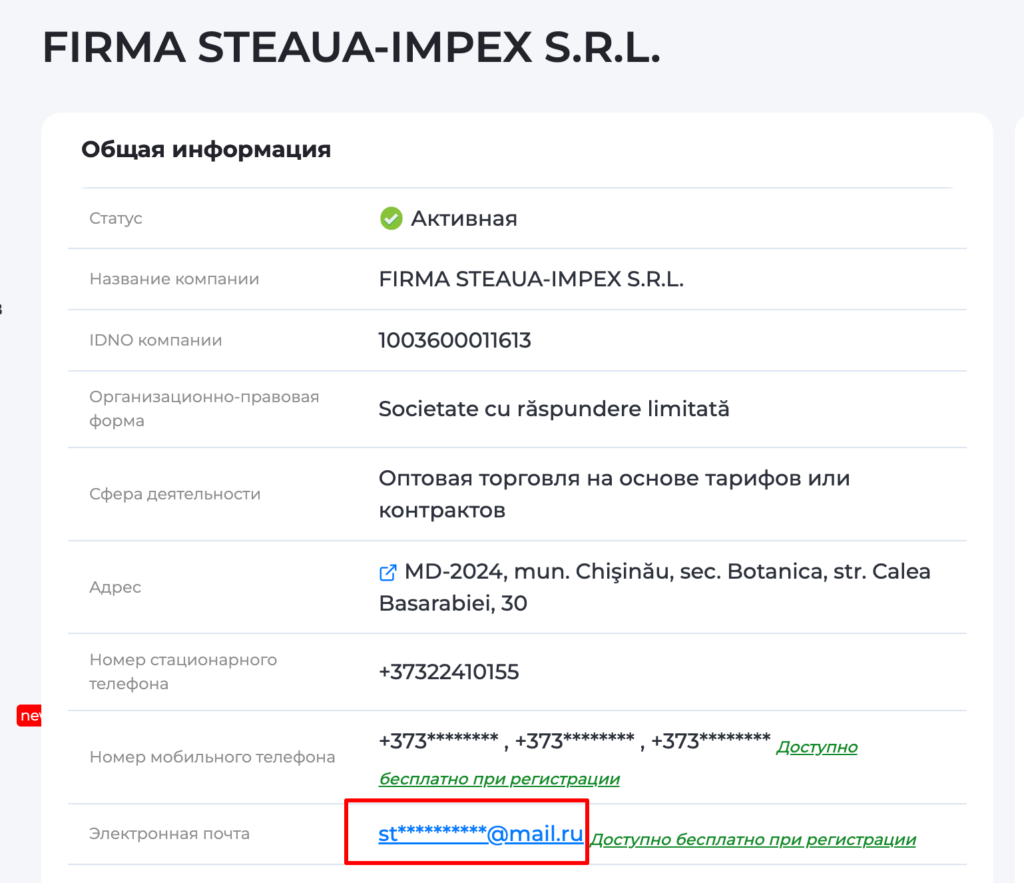Click the third masked mobile number
Viewport: 1024px width, 883px height.
coord(710,742)
